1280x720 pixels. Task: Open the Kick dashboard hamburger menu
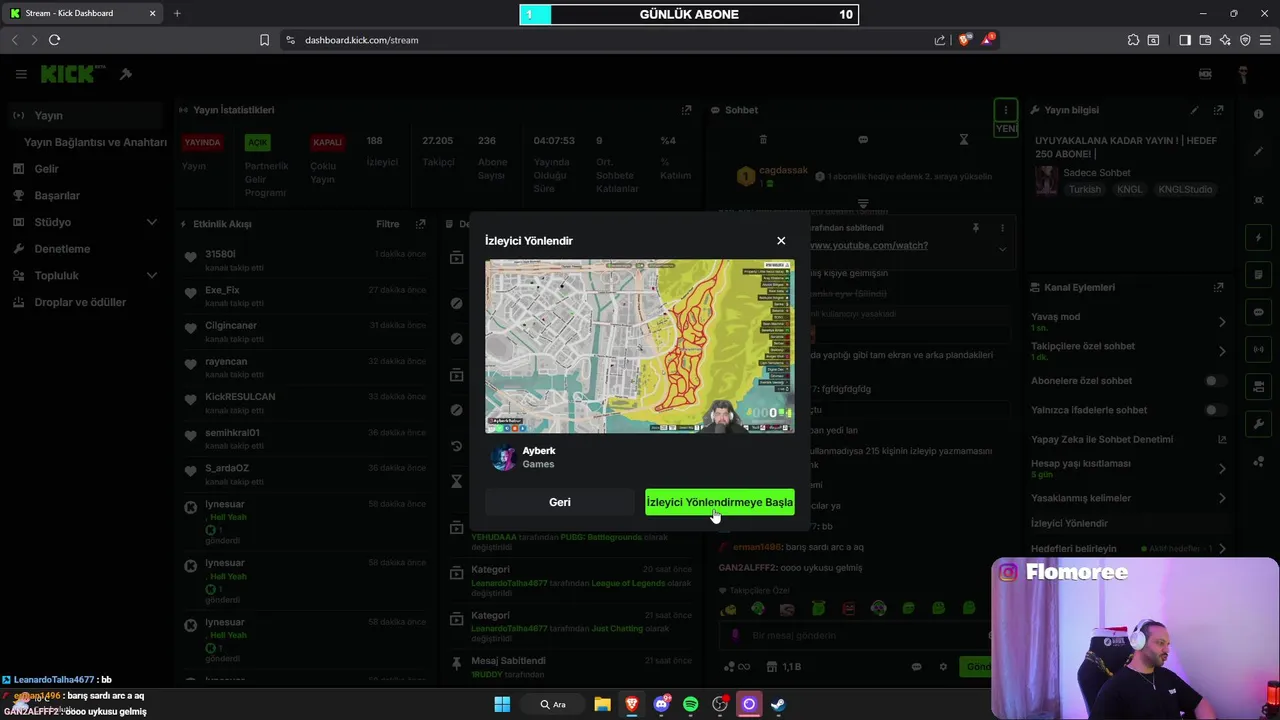point(21,74)
